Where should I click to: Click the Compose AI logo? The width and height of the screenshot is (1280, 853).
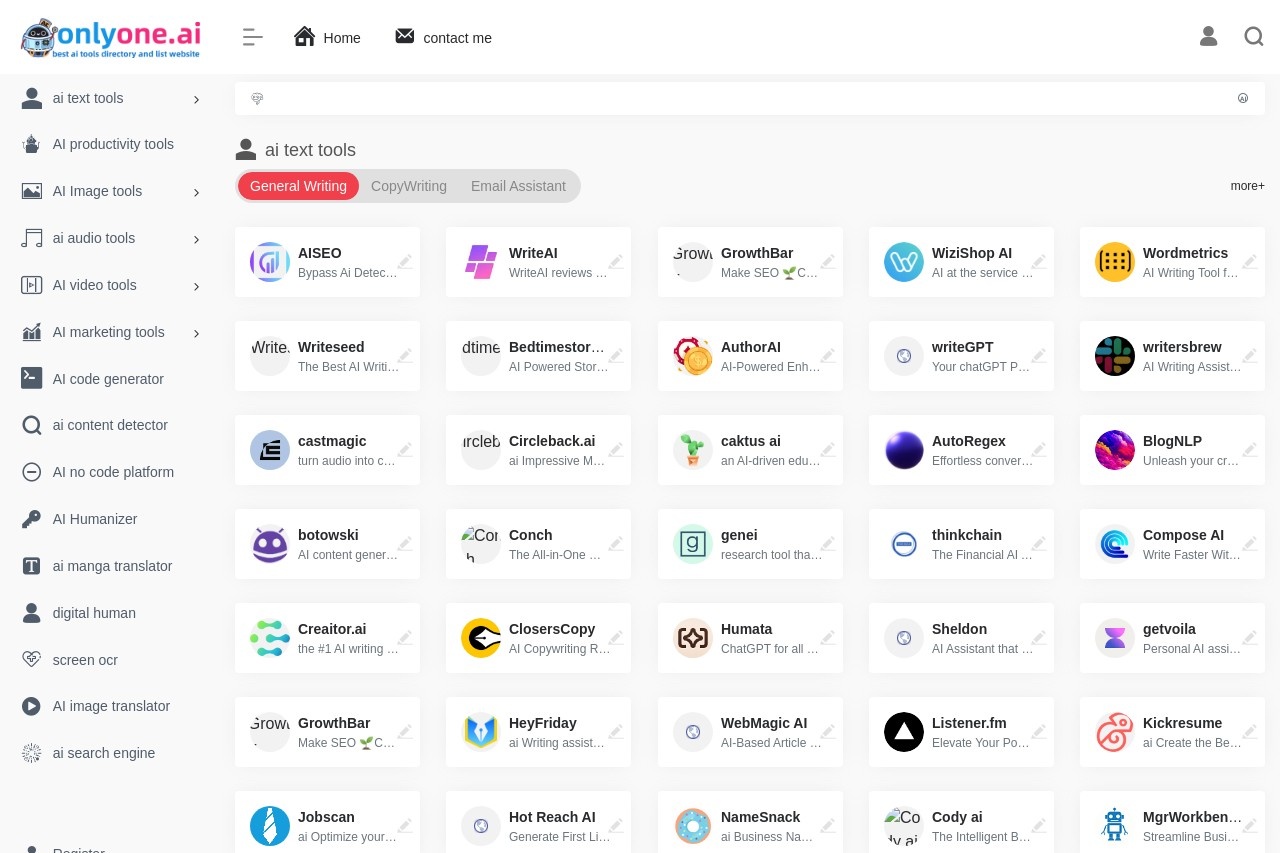point(1115,544)
